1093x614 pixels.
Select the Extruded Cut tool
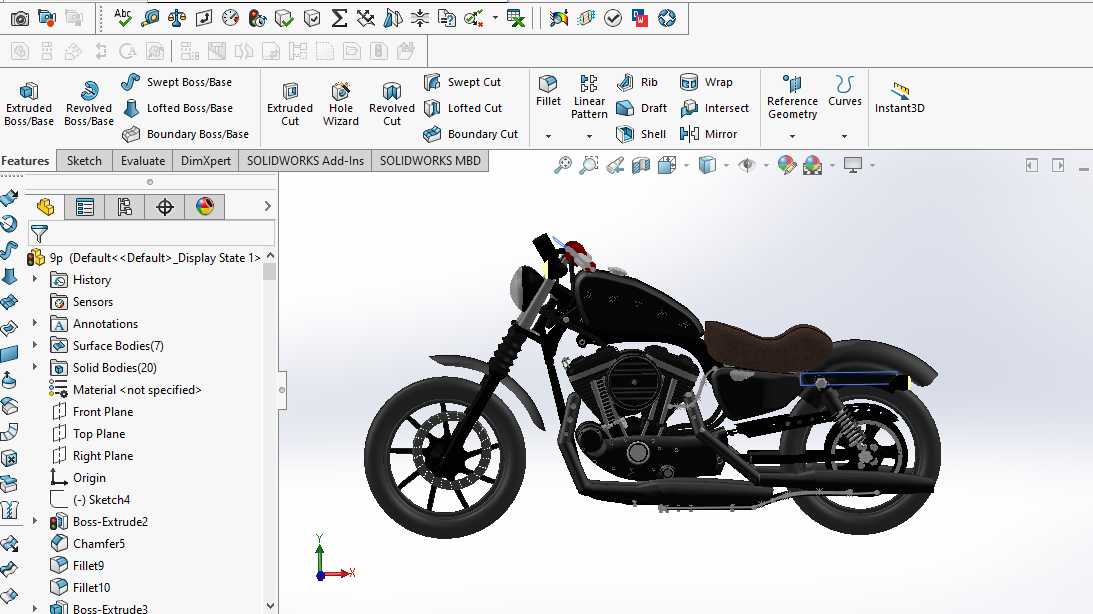[290, 103]
